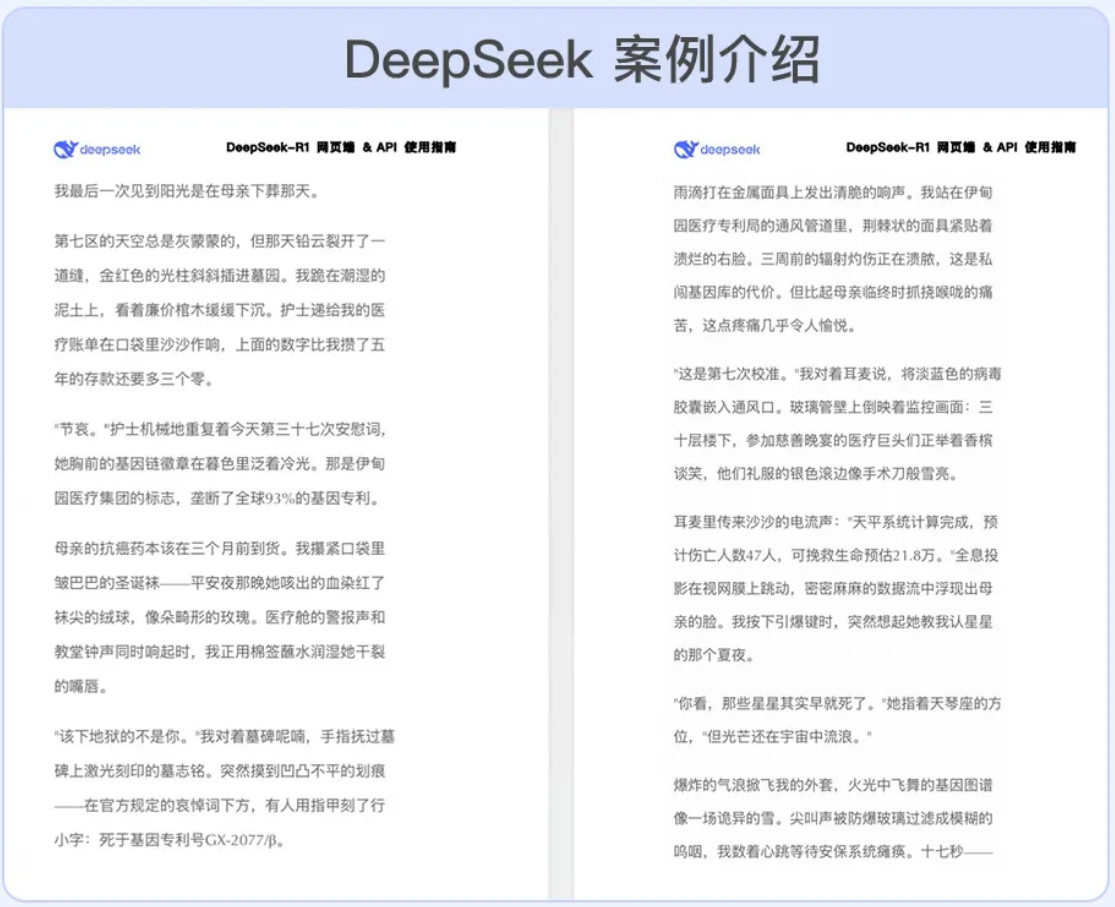Click right page header "DeepSeek-R1 网页端 & API 使用指南"

[x=961, y=147]
